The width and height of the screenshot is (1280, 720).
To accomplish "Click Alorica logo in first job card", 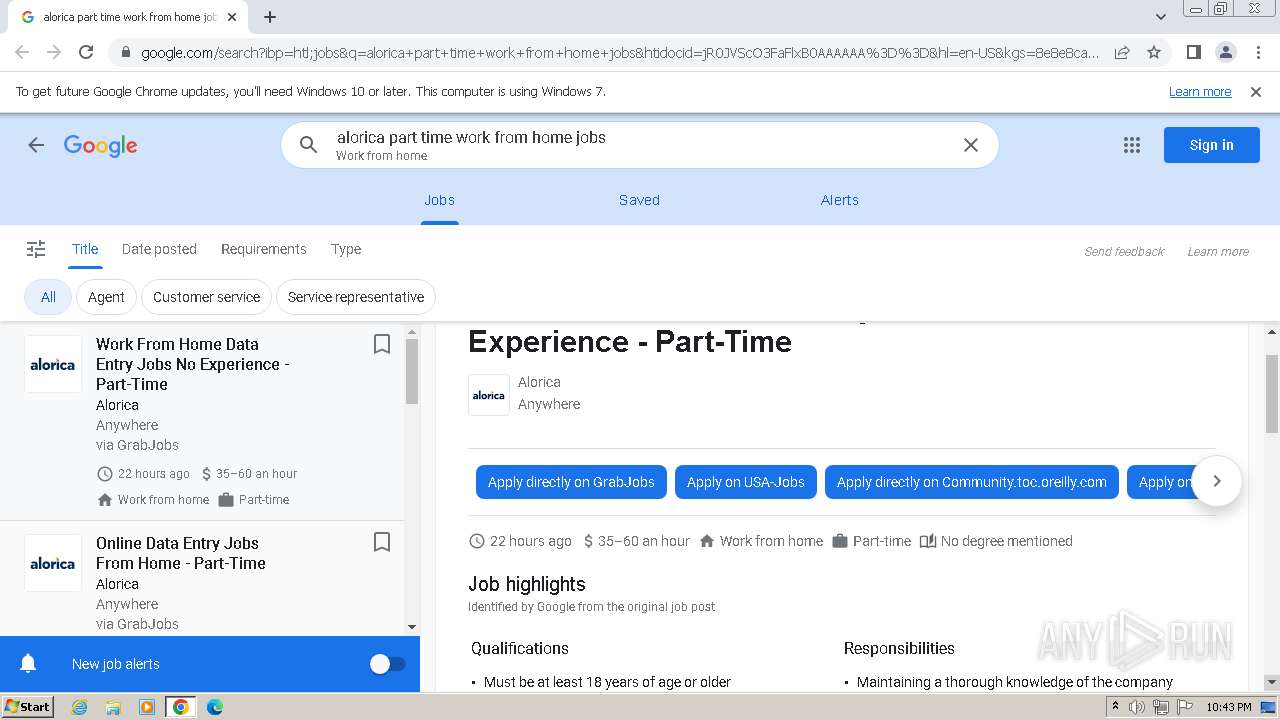I will tap(53, 364).
